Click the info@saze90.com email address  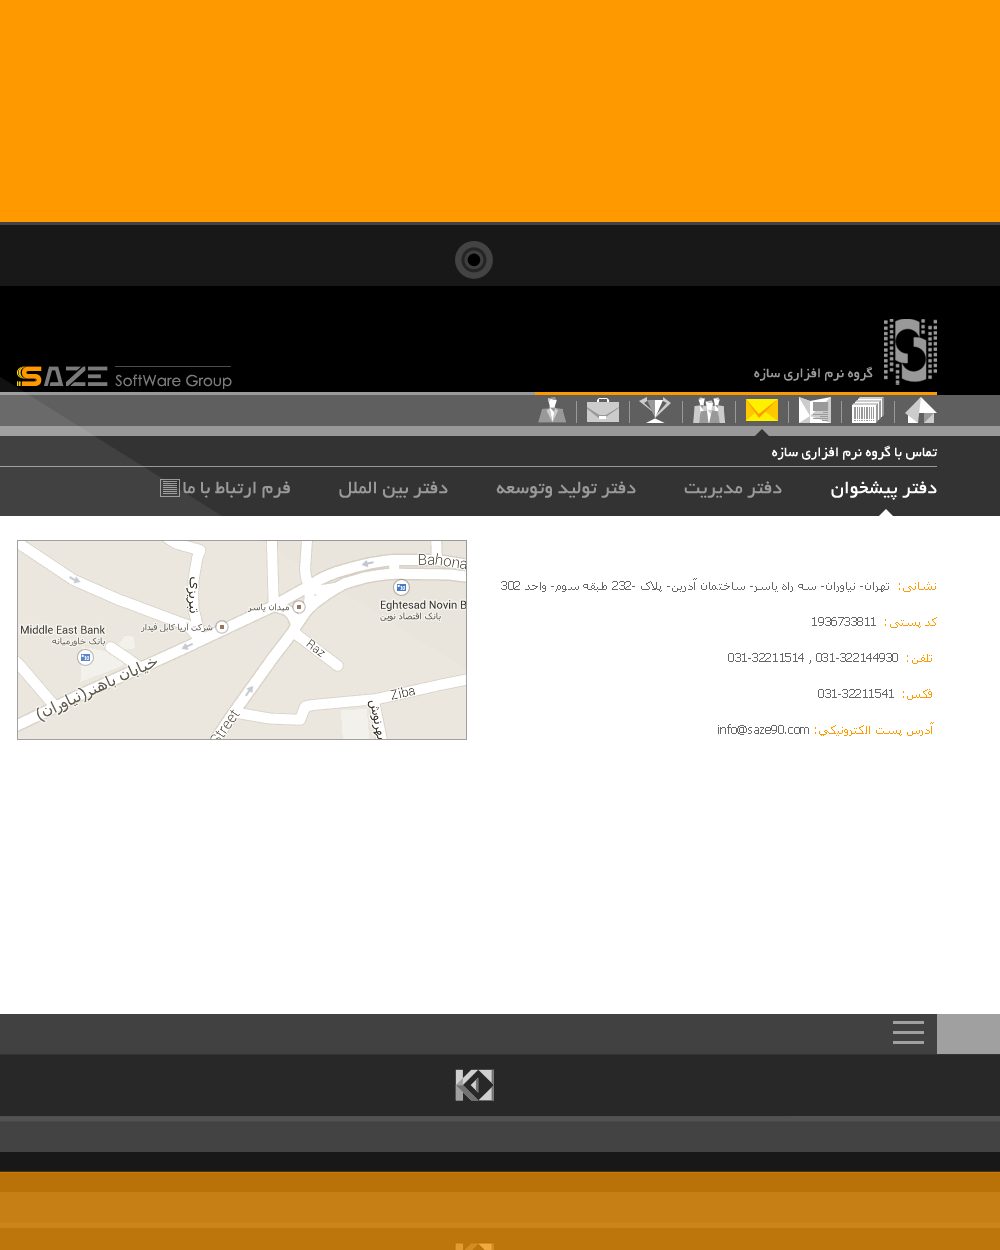point(763,730)
